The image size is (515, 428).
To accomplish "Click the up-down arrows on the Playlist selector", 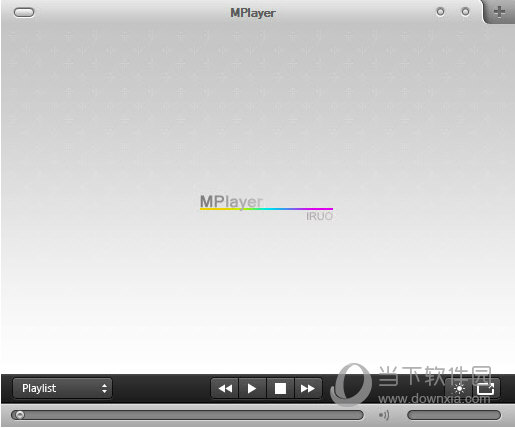I will [x=104, y=388].
